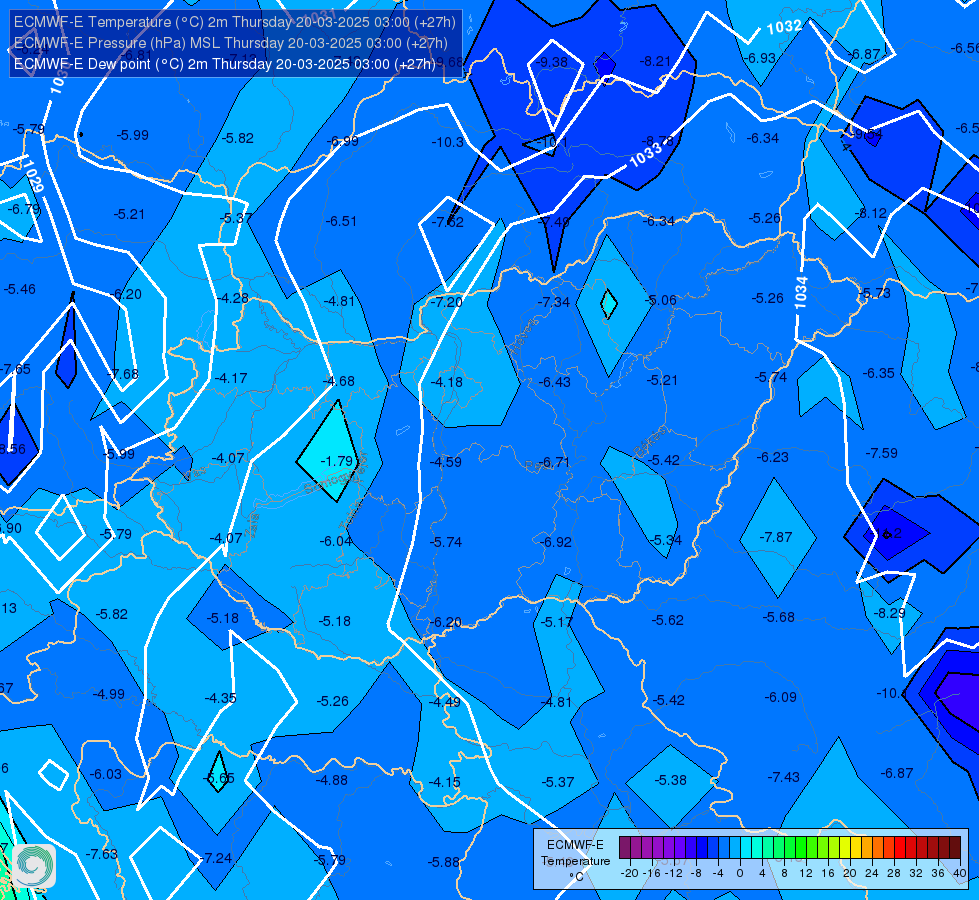Screen dimensions: 979x900
Task: Click the -8.78 temperature value
Action: click(658, 141)
